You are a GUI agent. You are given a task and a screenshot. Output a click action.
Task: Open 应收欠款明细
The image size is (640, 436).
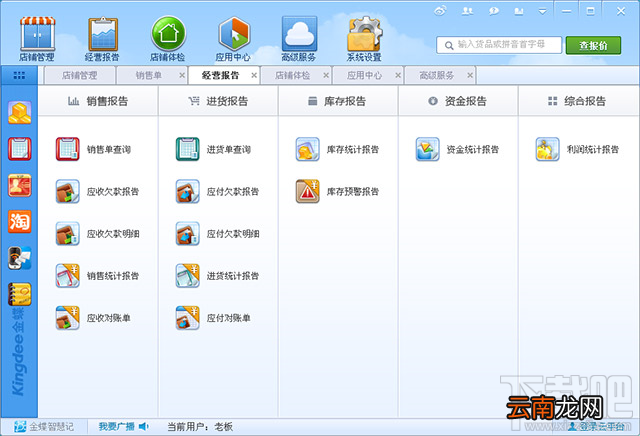coord(98,234)
